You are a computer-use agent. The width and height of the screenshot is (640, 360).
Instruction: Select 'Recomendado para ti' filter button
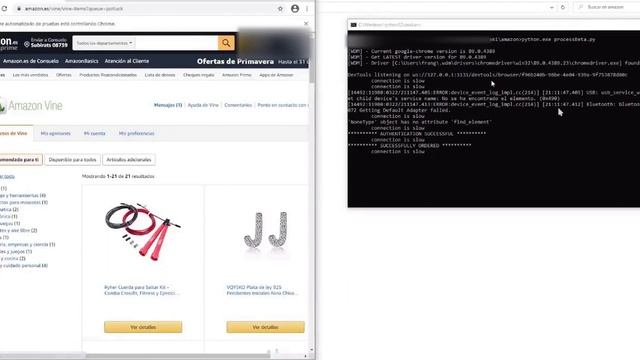point(20,160)
